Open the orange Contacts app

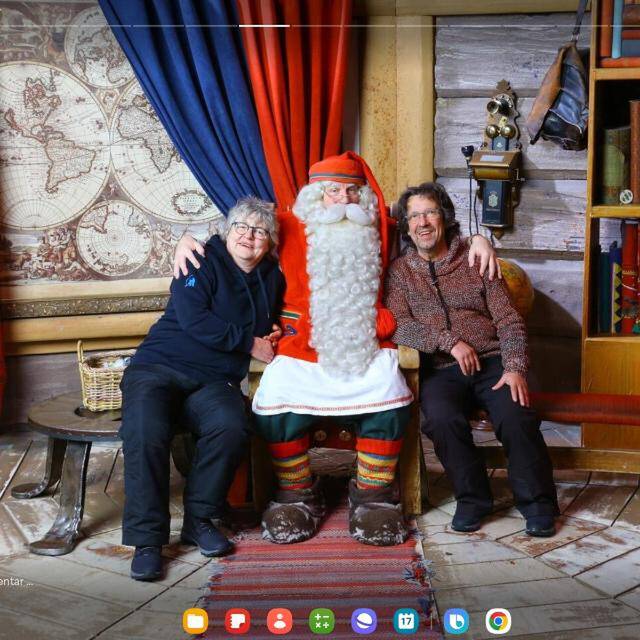tap(280, 621)
